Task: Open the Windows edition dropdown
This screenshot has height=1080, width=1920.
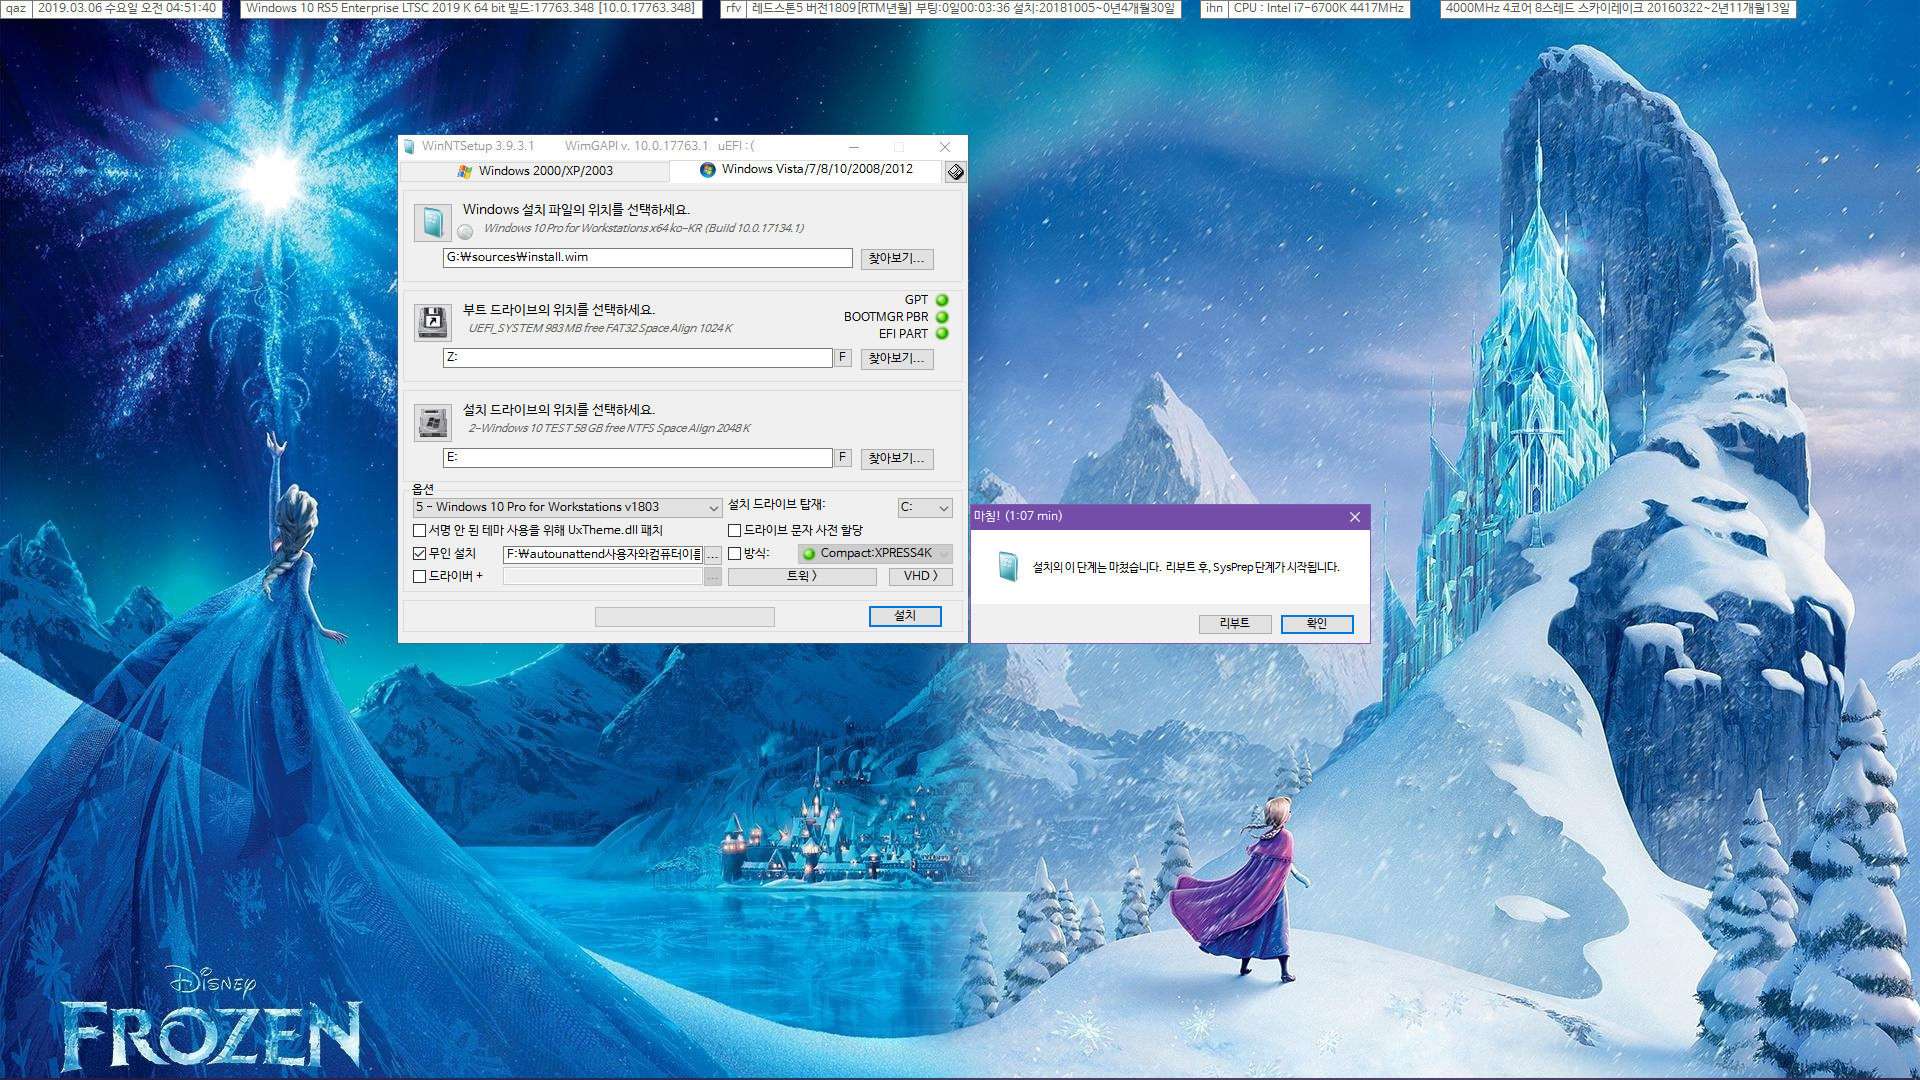Action: (x=567, y=508)
